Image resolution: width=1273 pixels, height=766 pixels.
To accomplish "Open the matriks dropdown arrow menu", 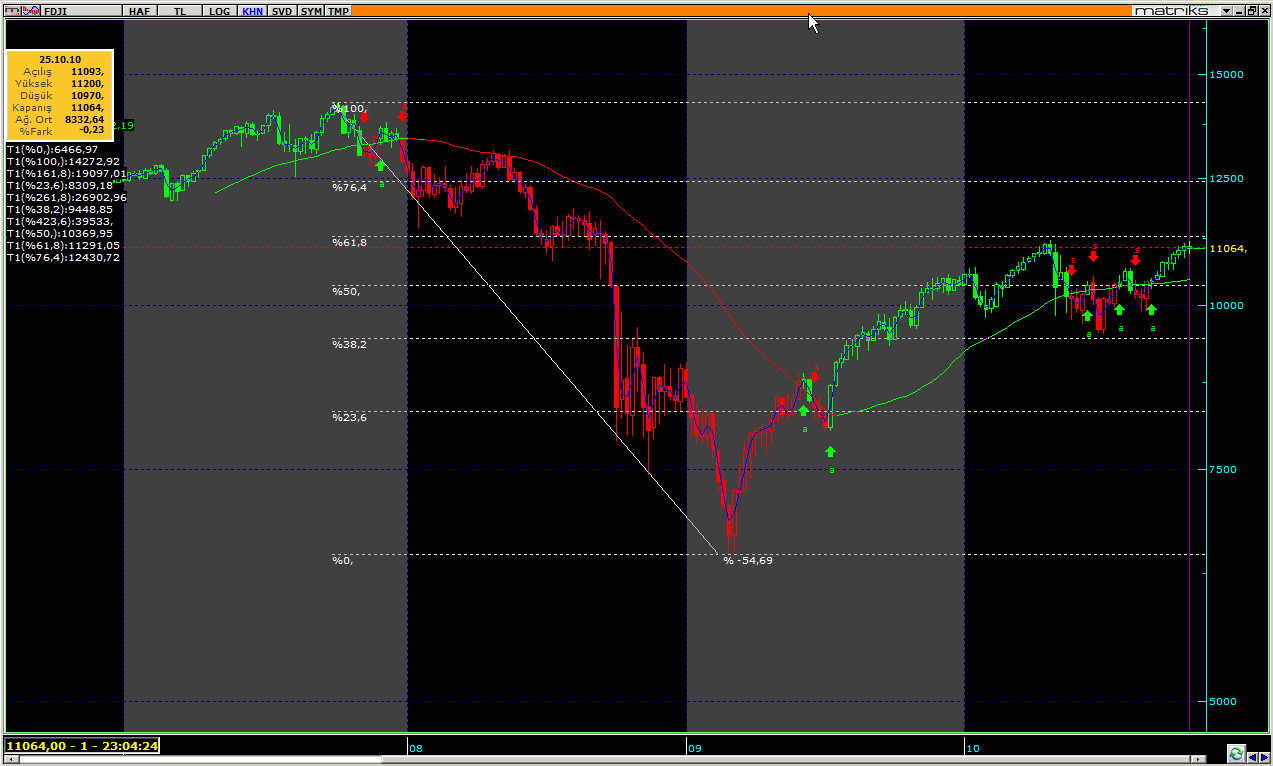I will coord(1226,10).
